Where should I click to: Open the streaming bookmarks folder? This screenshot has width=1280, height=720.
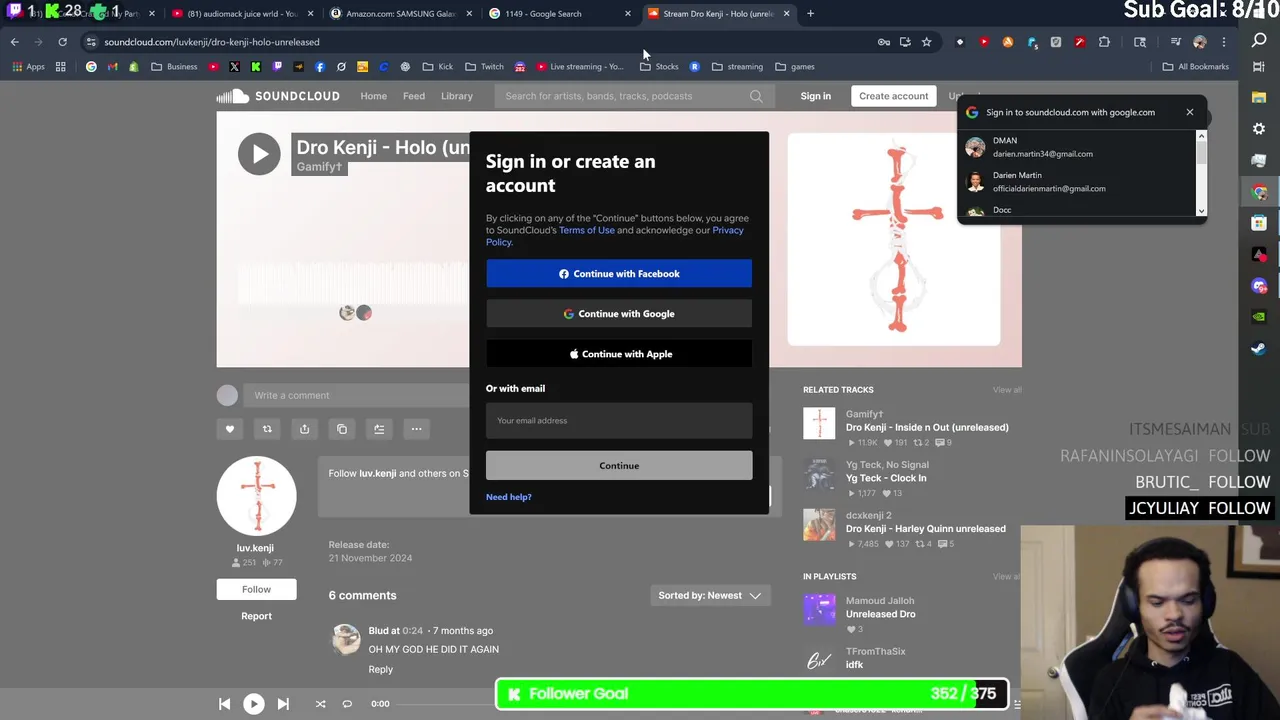tap(737, 67)
